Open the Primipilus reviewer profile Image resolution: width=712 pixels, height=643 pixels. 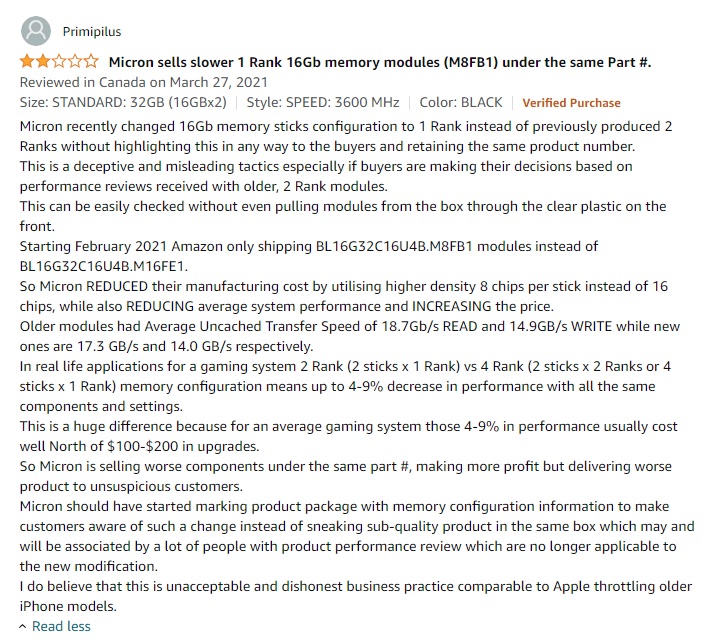pos(94,32)
